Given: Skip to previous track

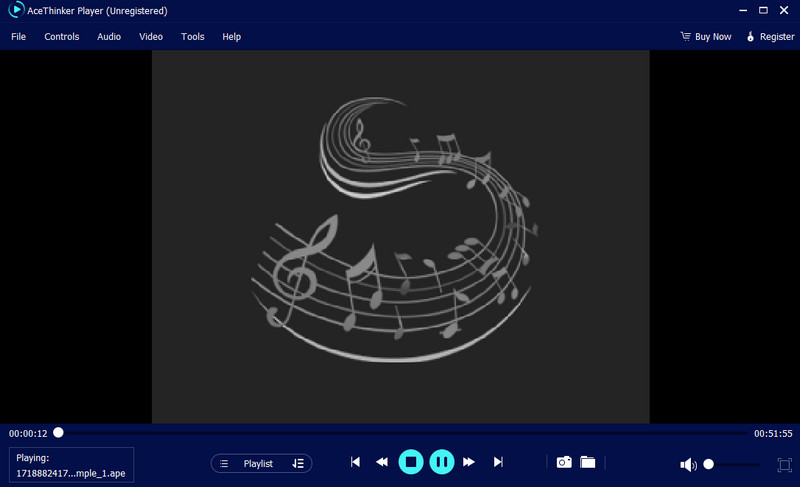Looking at the screenshot, I should point(355,462).
